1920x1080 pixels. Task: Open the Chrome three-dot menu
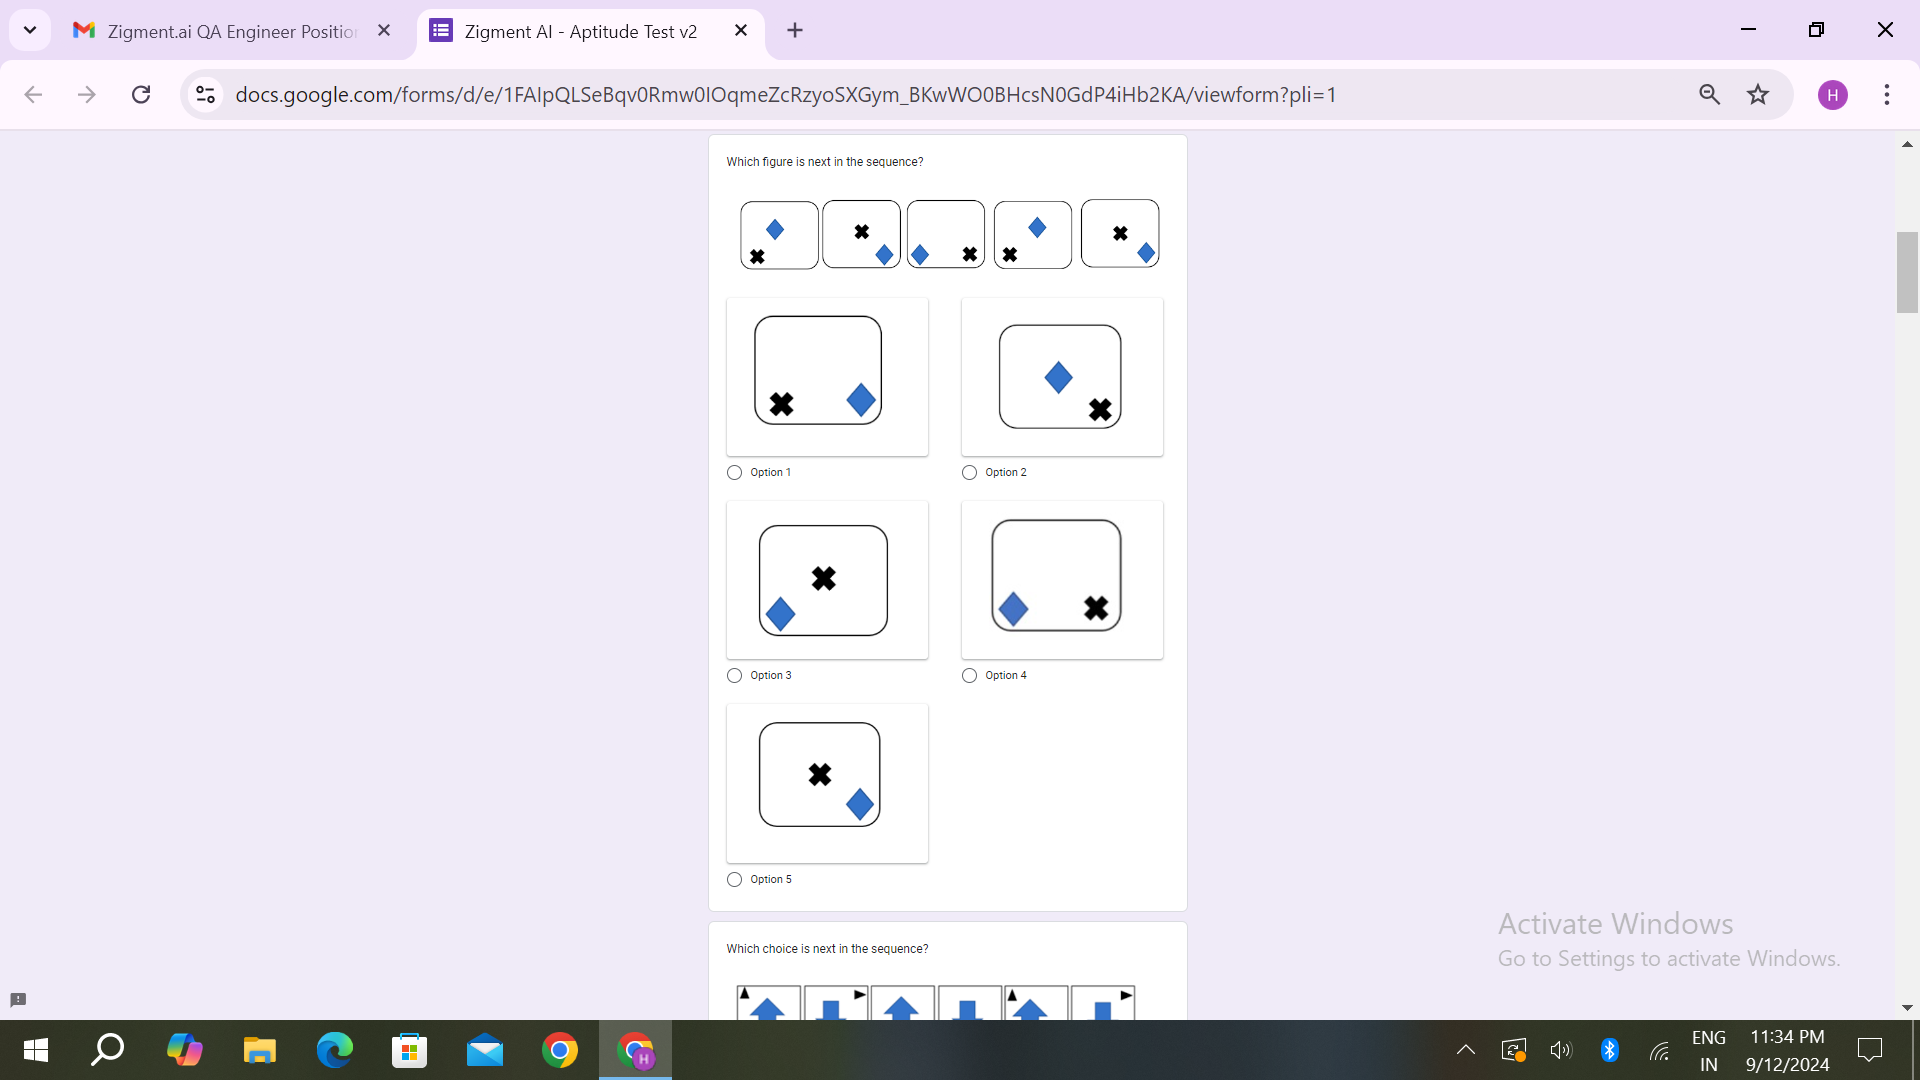(x=1886, y=94)
